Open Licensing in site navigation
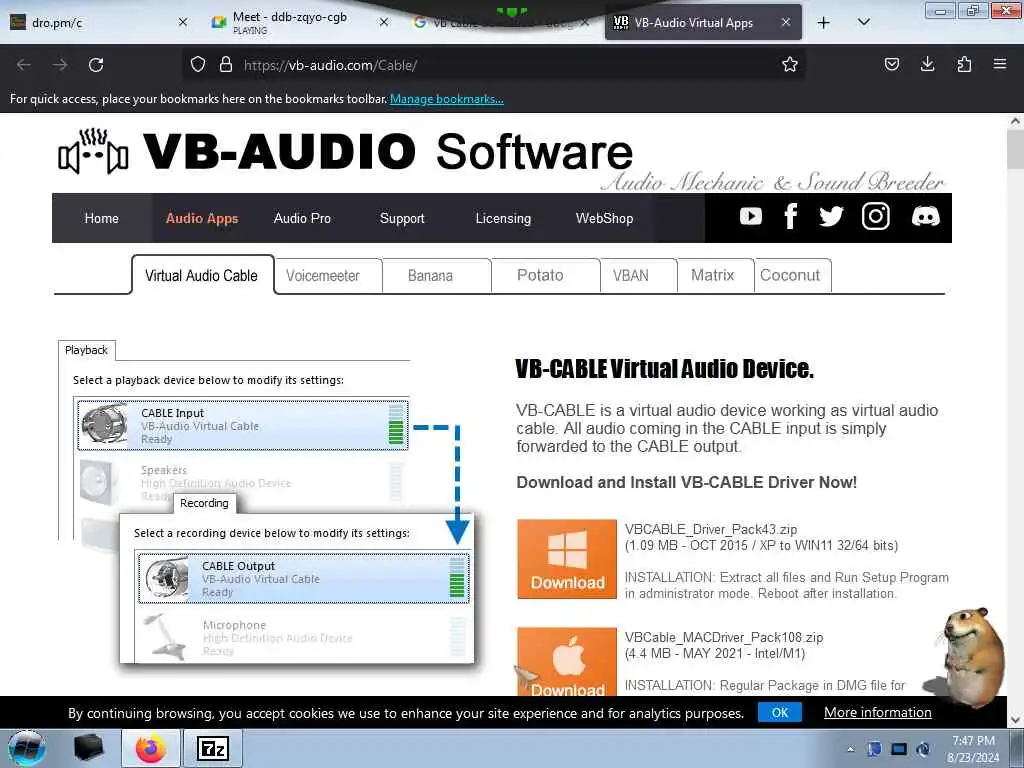Viewport: 1024px width, 768px height. tap(503, 218)
